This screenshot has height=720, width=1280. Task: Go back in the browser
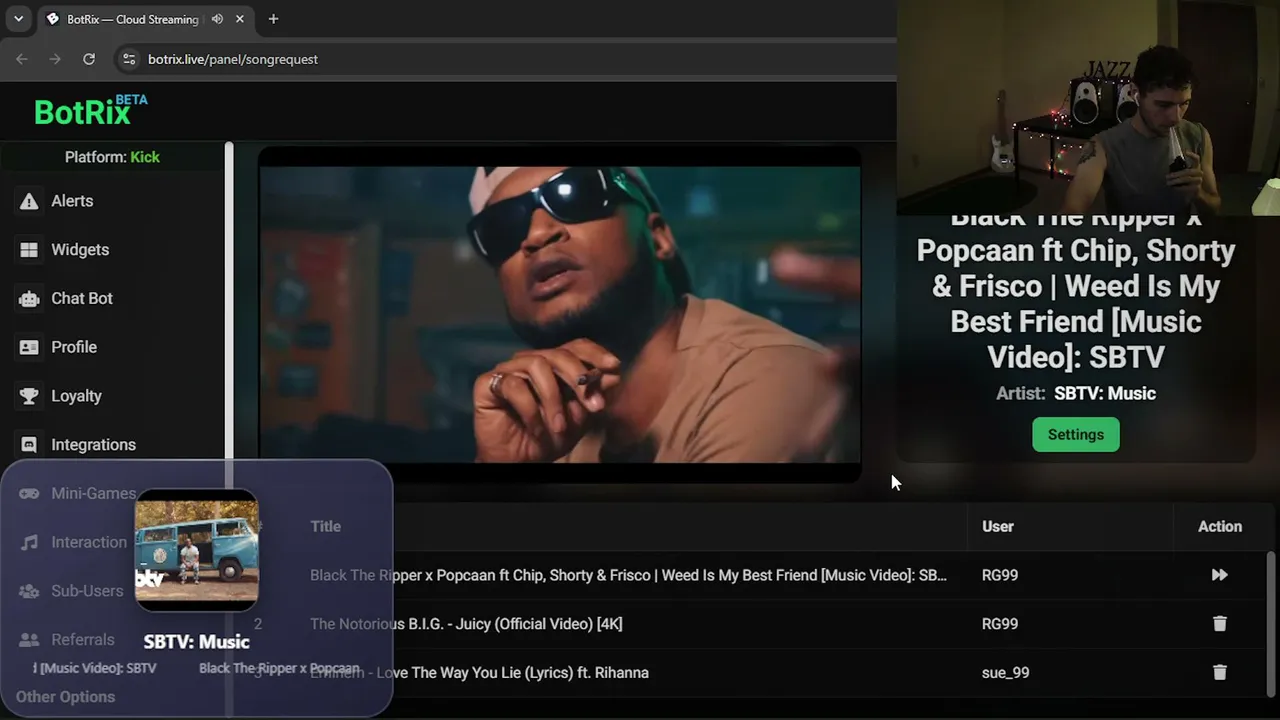22,59
